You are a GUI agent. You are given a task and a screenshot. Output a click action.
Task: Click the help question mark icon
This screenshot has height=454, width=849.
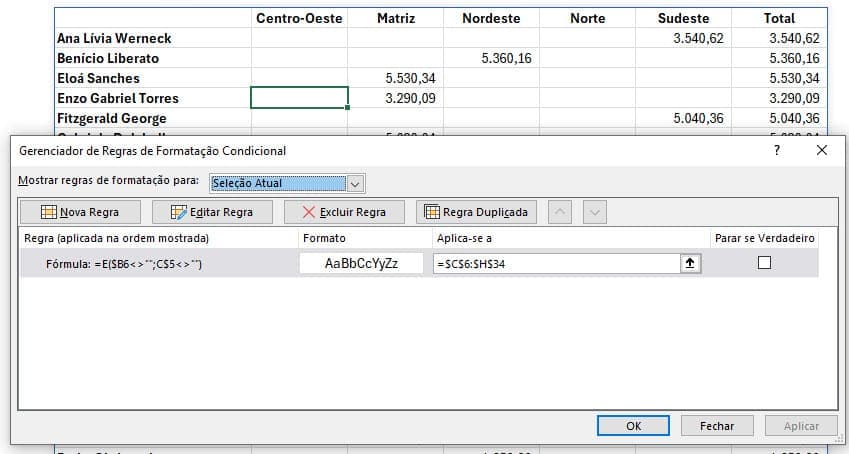coord(776,150)
